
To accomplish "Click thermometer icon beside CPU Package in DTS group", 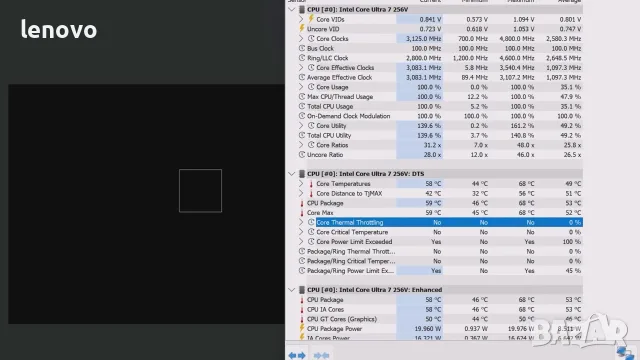I will click(302, 203).
